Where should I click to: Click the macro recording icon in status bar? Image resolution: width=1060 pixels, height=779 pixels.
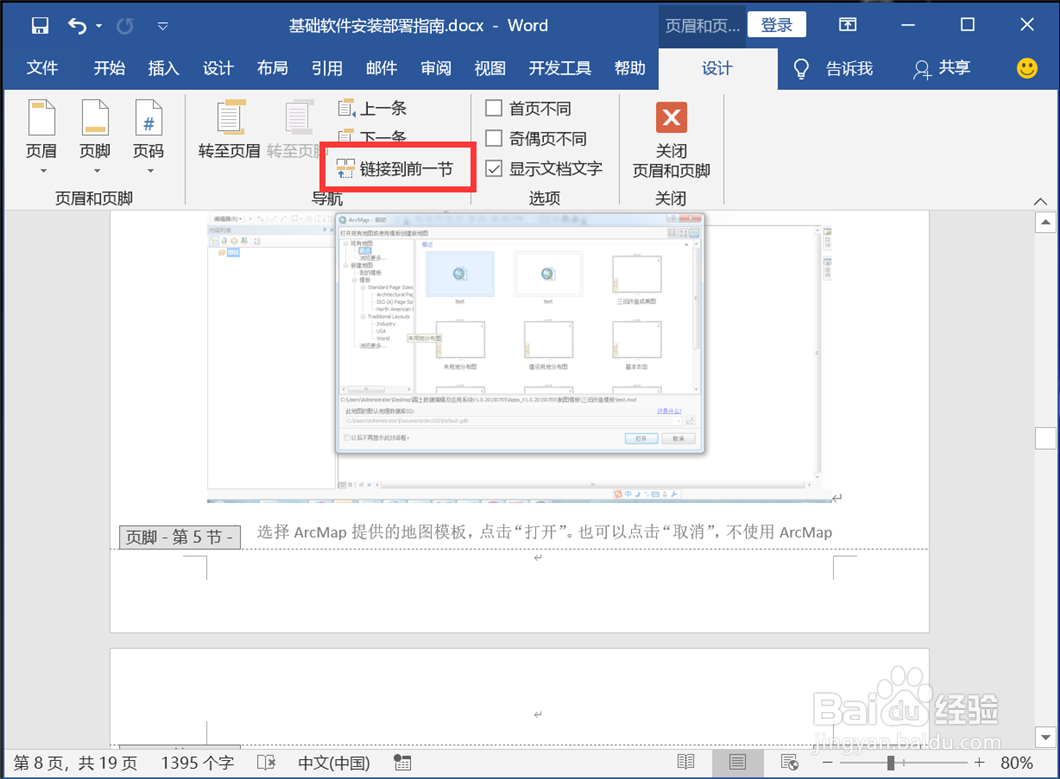402,763
